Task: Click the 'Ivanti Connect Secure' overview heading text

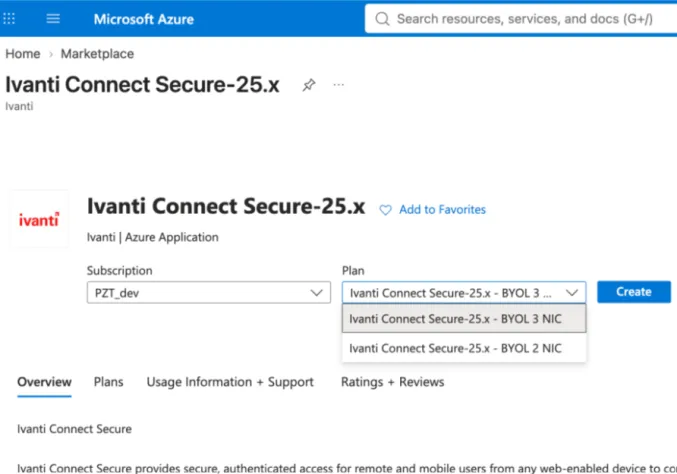Action: [74, 429]
